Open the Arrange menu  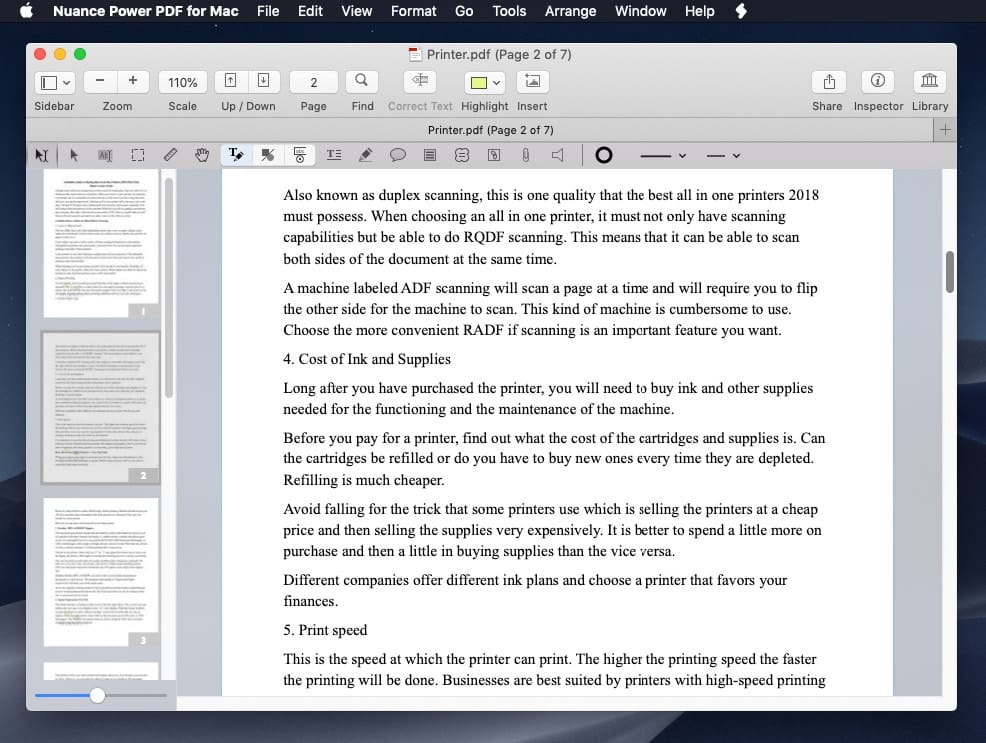[x=570, y=11]
